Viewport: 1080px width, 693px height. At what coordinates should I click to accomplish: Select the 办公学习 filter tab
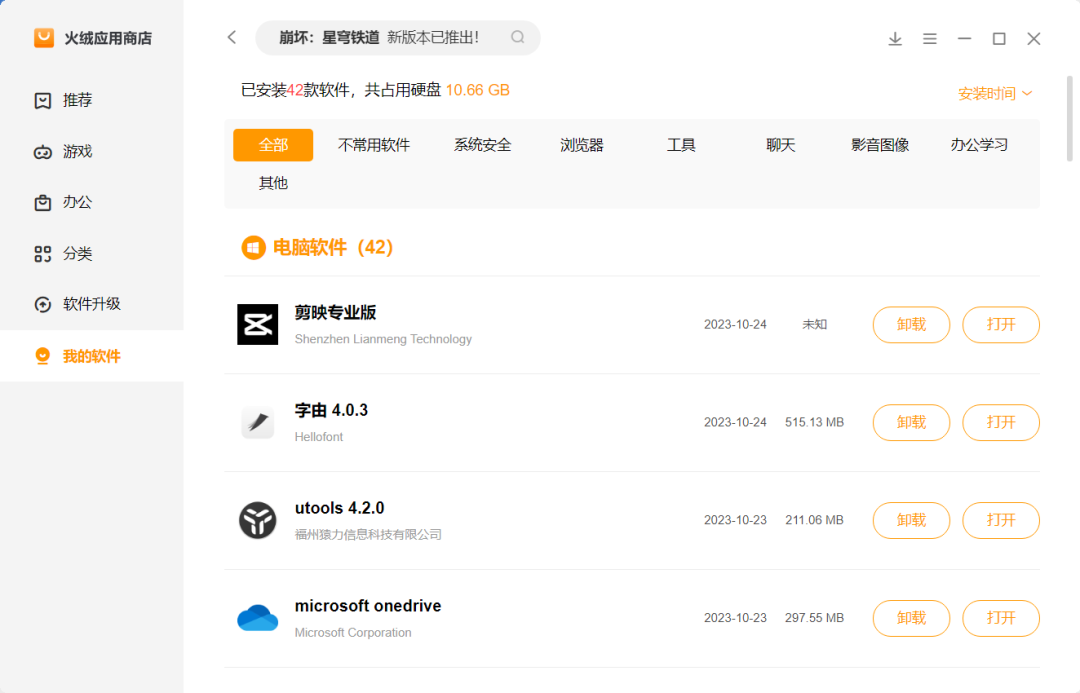tap(979, 145)
